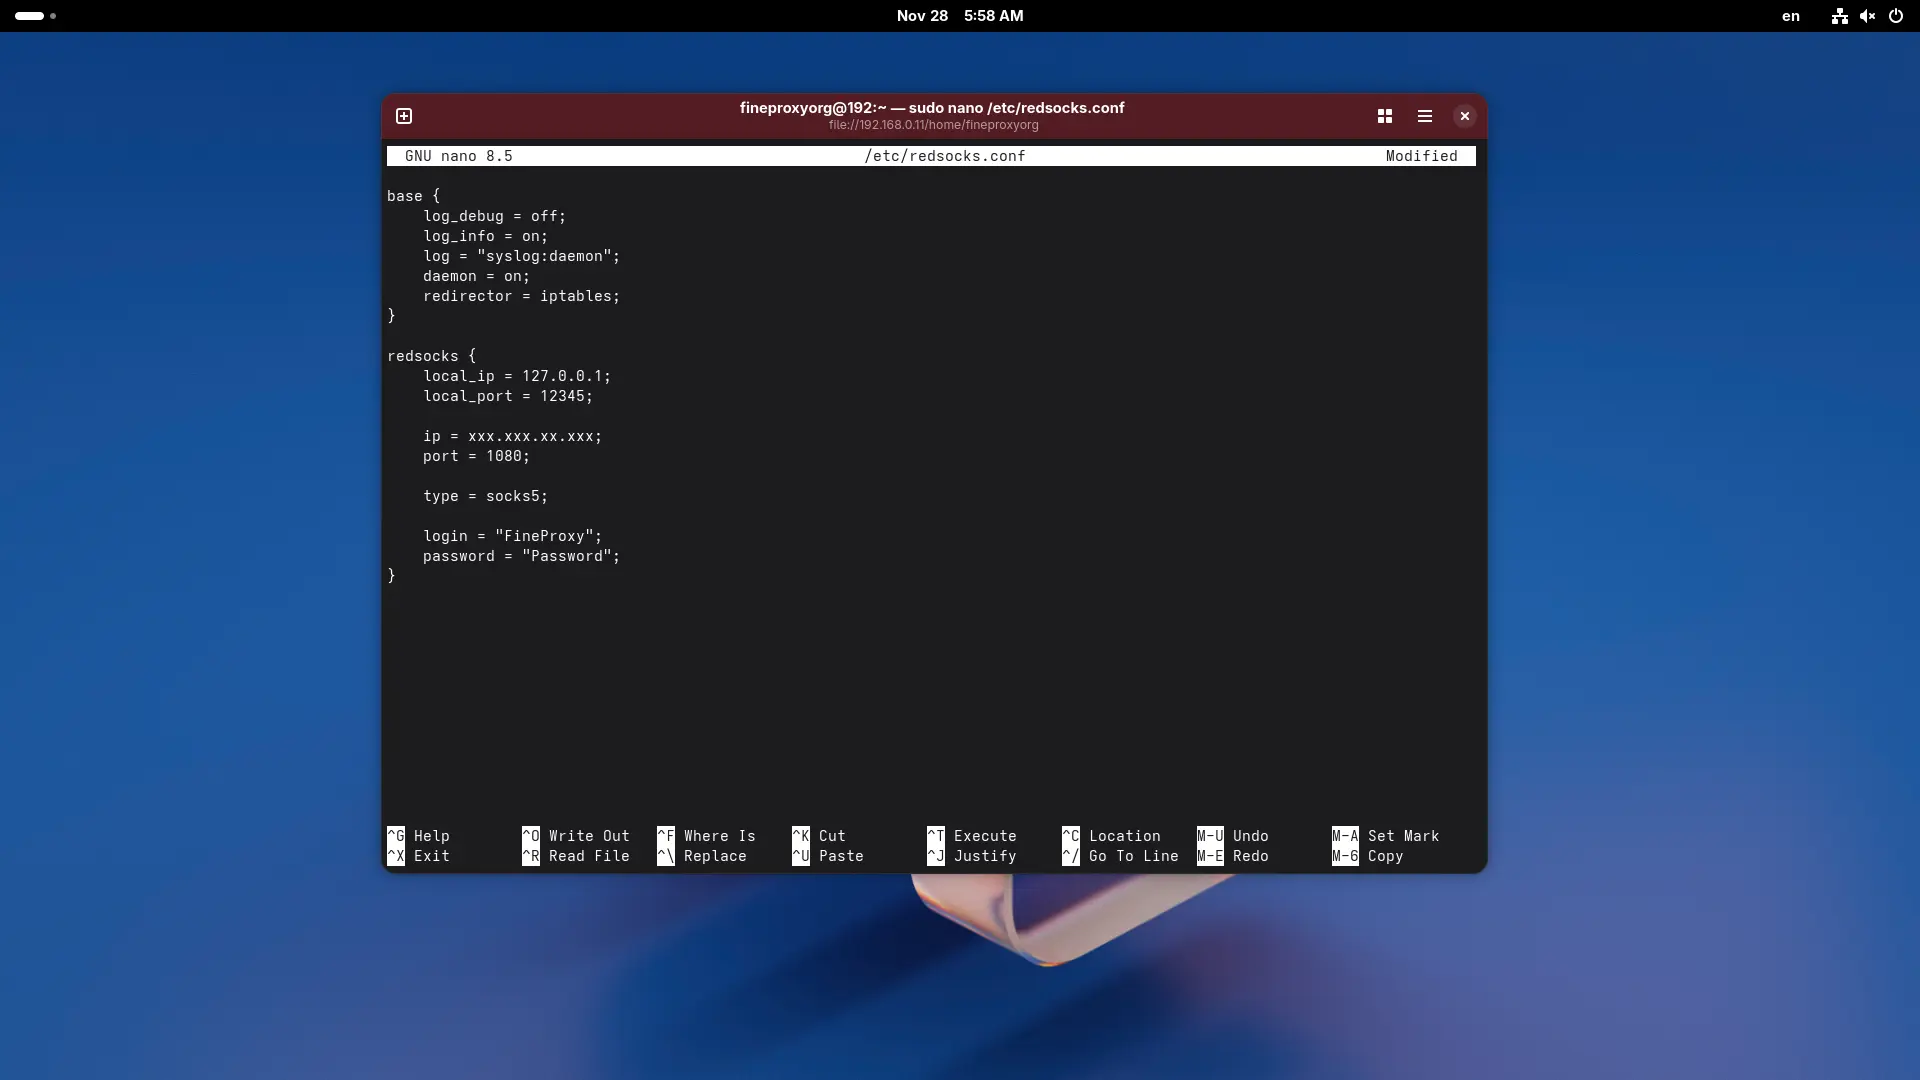Place cursor on 'log_info = on;' line
This screenshot has height=1080, width=1920.
pyautogui.click(x=486, y=236)
